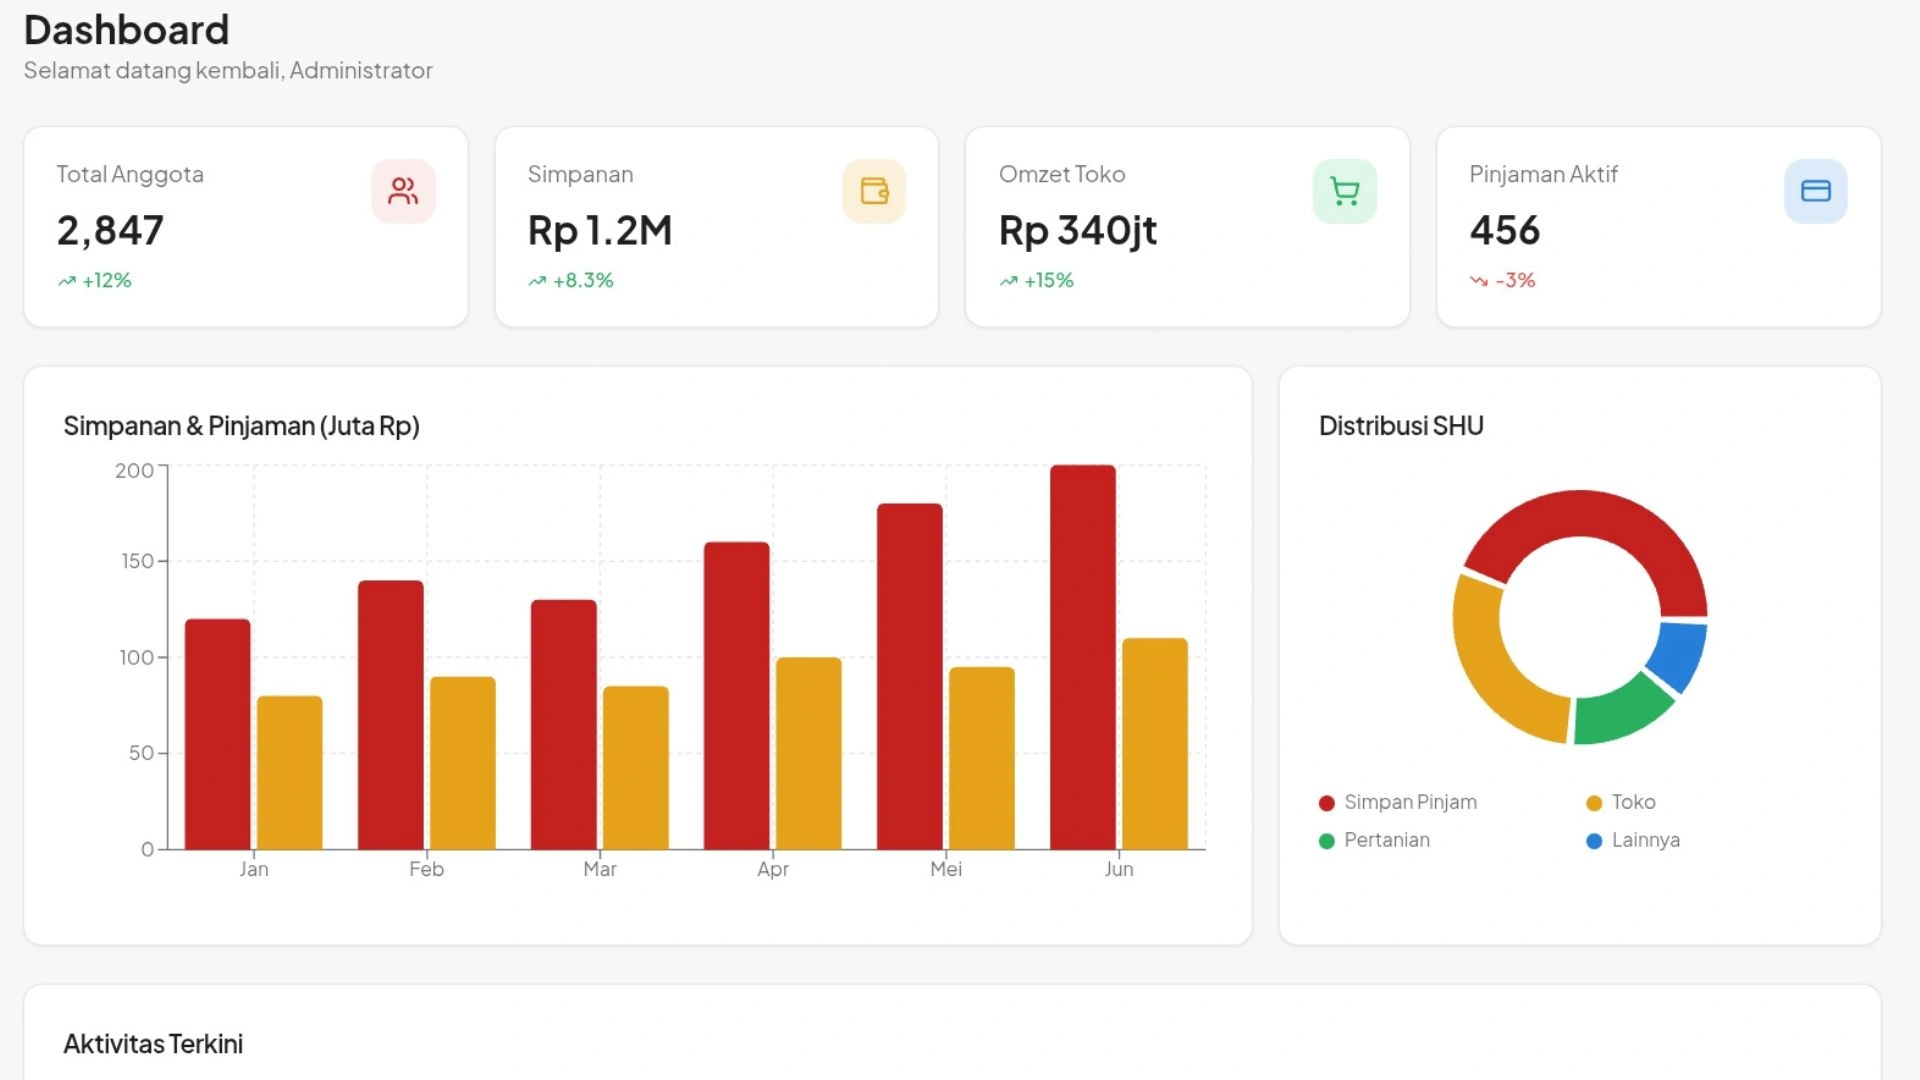Click the blue donut chart segment
Image resolution: width=1920 pixels, height=1080 pixels.
[x=1679, y=653]
